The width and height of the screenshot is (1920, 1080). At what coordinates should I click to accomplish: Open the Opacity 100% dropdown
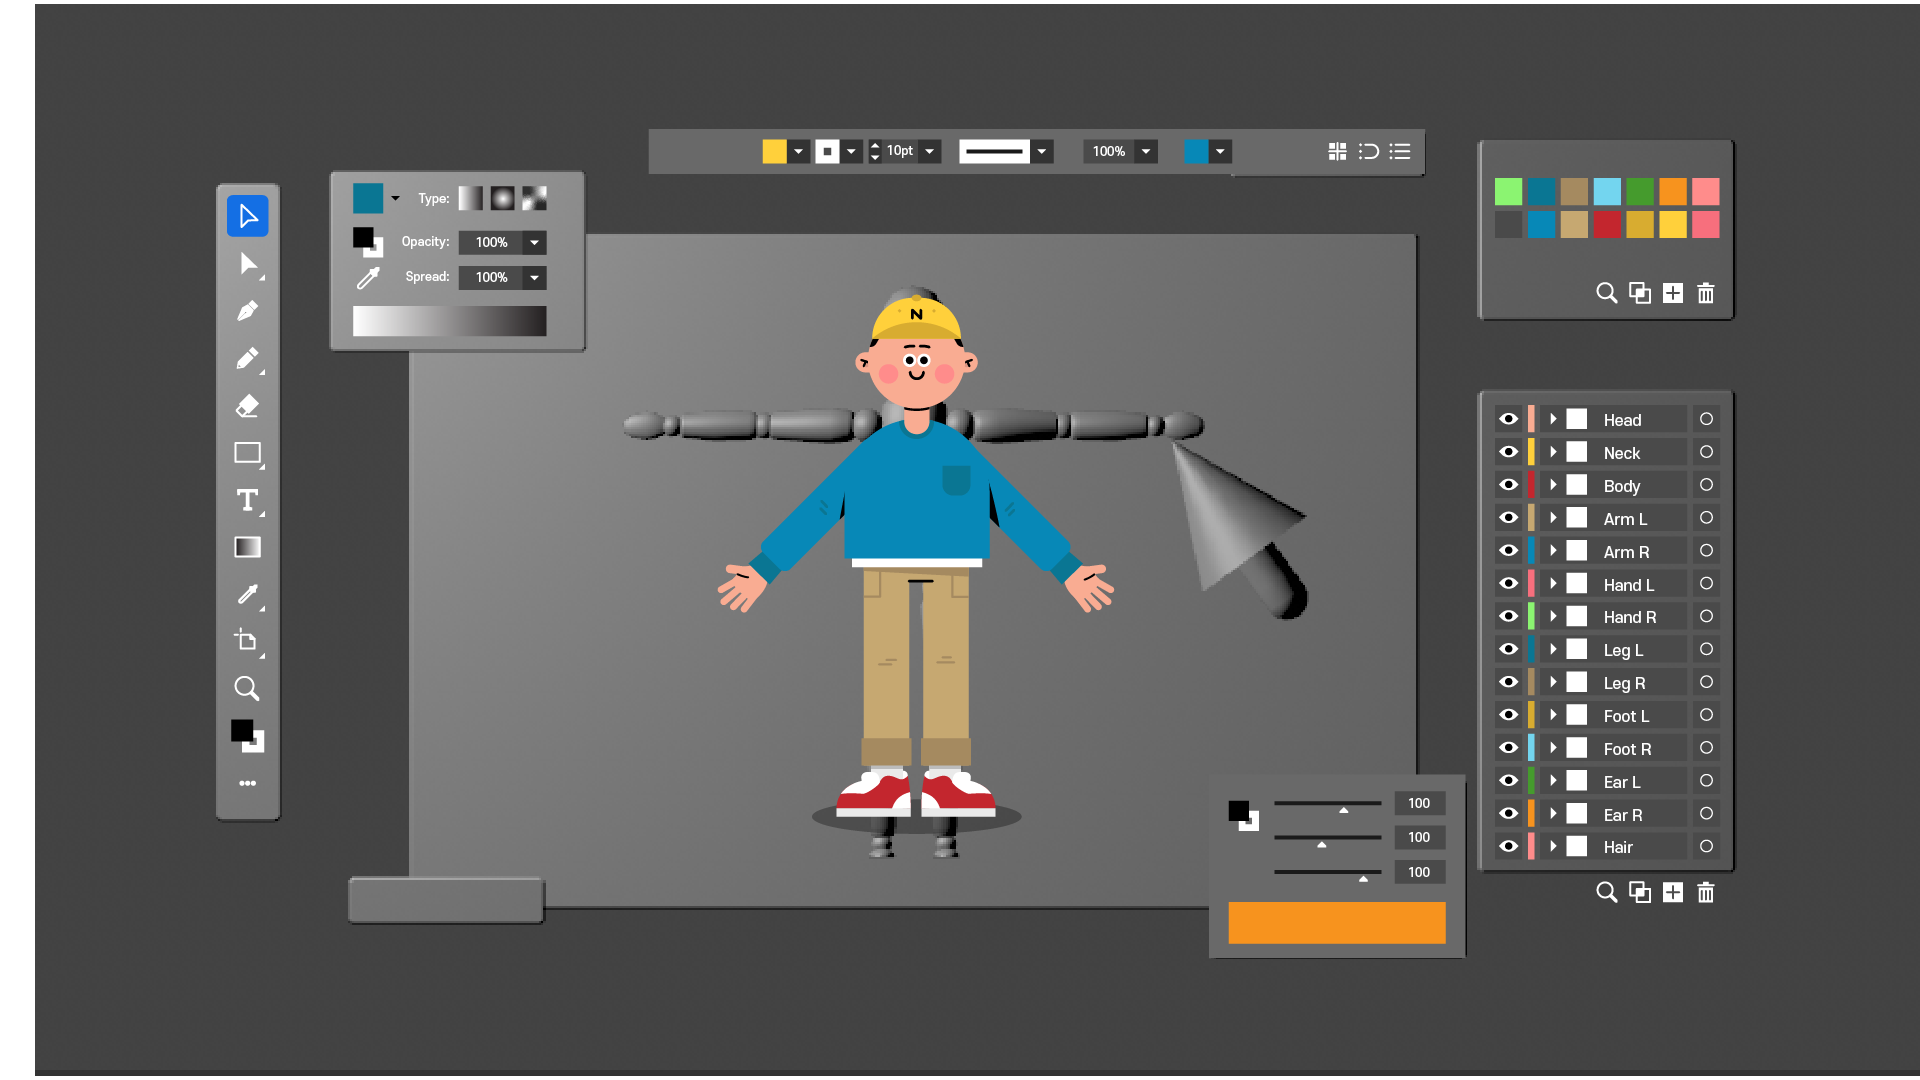[535, 242]
